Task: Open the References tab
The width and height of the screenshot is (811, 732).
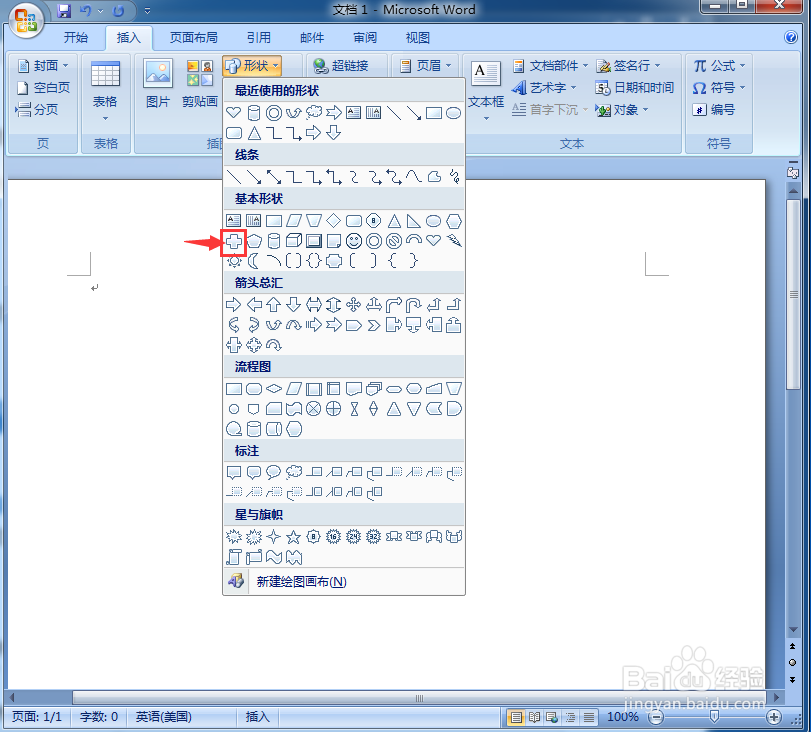Action: (x=259, y=37)
